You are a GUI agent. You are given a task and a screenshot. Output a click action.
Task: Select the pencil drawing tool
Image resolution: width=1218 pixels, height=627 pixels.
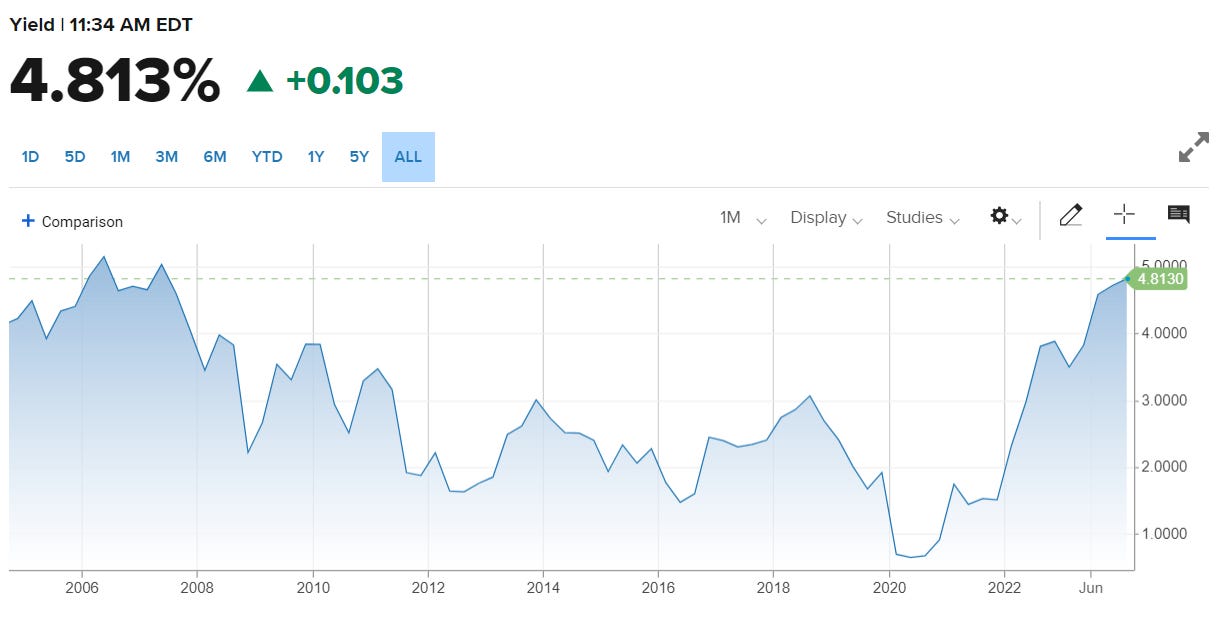[x=1070, y=215]
